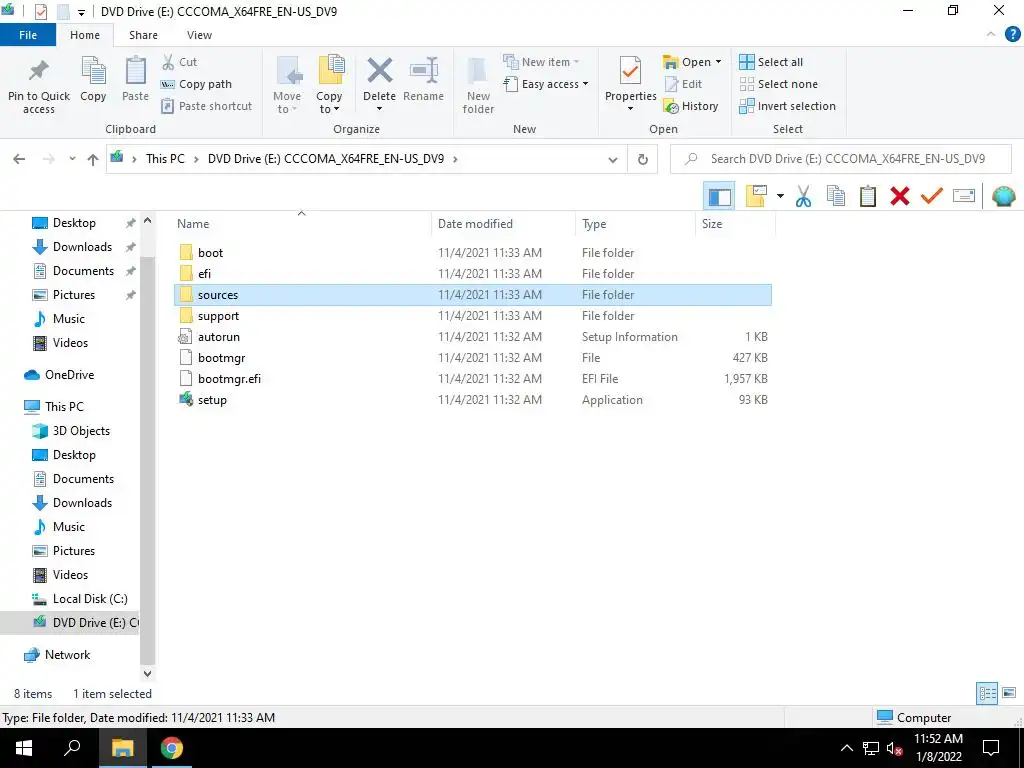Open the File menu

click(28, 35)
